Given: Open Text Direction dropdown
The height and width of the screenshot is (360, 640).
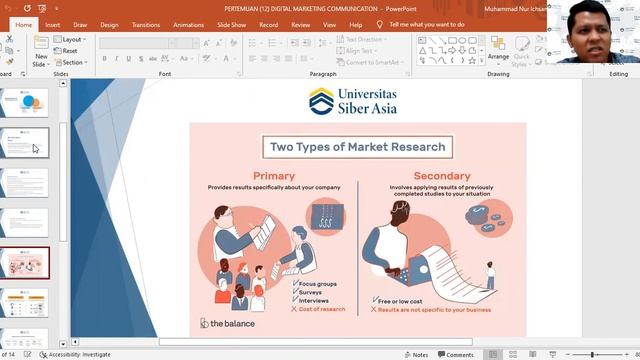Looking at the screenshot, I should click(x=362, y=39).
